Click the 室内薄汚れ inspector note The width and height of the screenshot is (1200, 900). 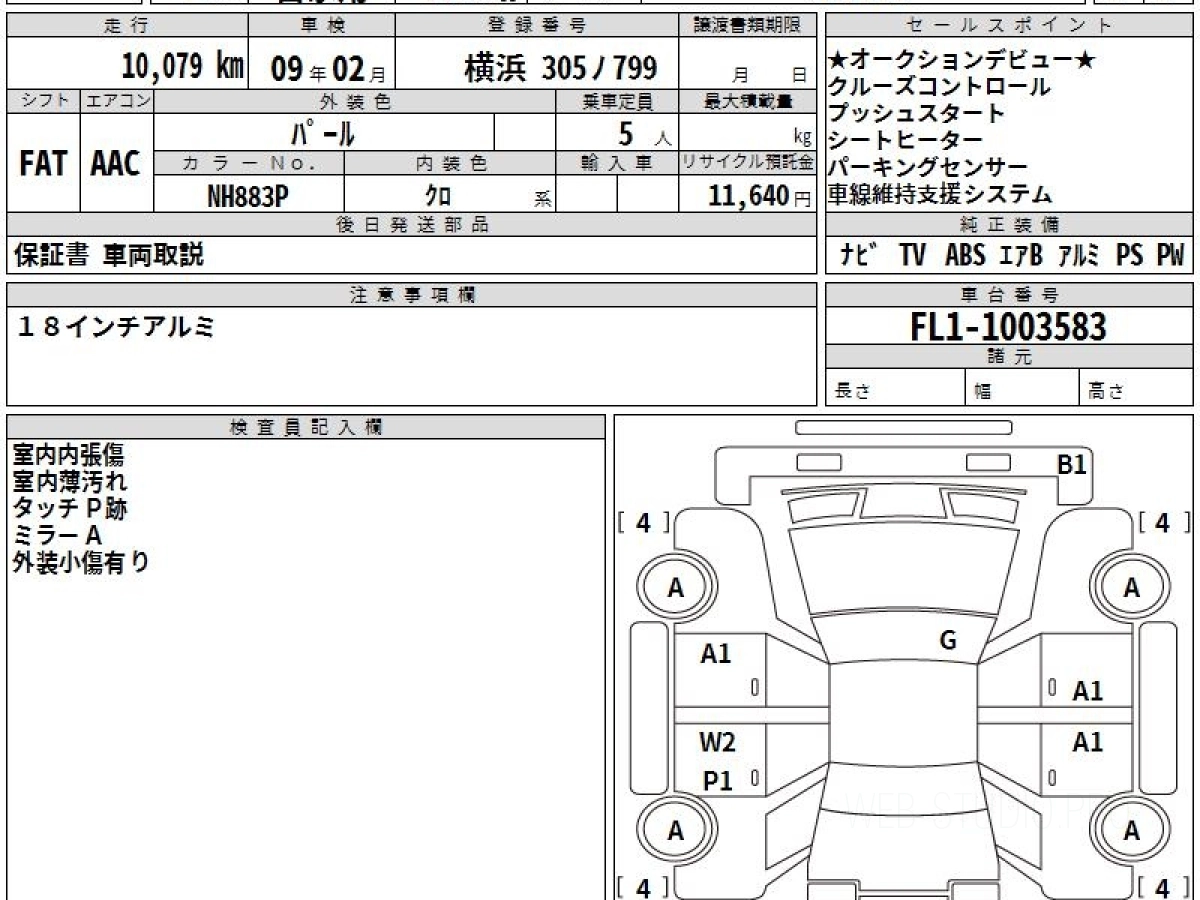click(x=69, y=481)
